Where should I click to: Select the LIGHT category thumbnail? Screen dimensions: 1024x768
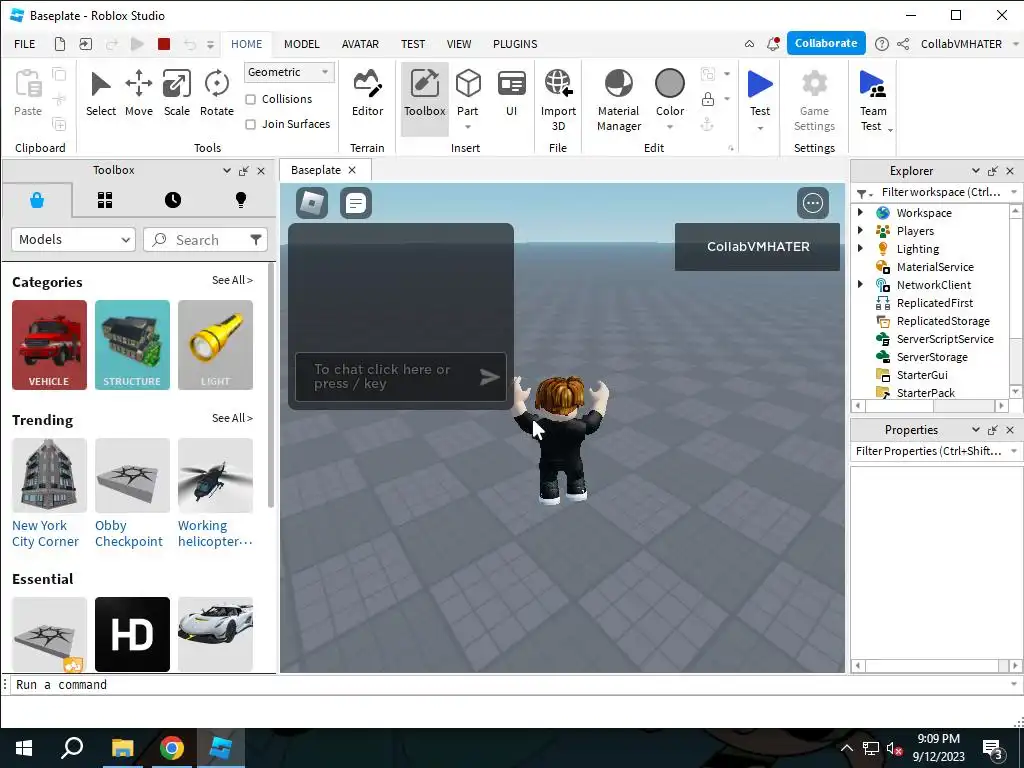click(x=215, y=345)
